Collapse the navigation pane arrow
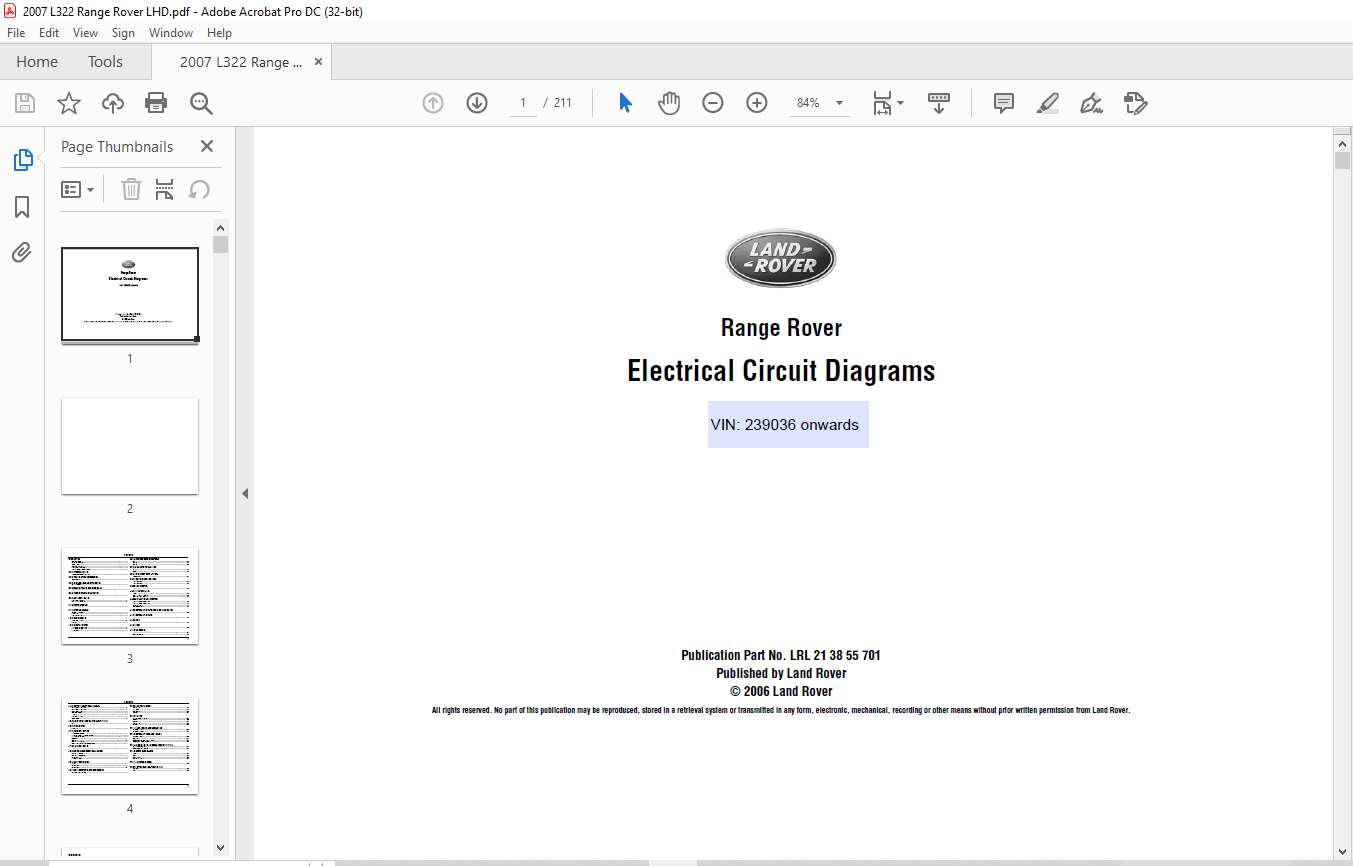The image size is (1353, 866). pos(245,493)
